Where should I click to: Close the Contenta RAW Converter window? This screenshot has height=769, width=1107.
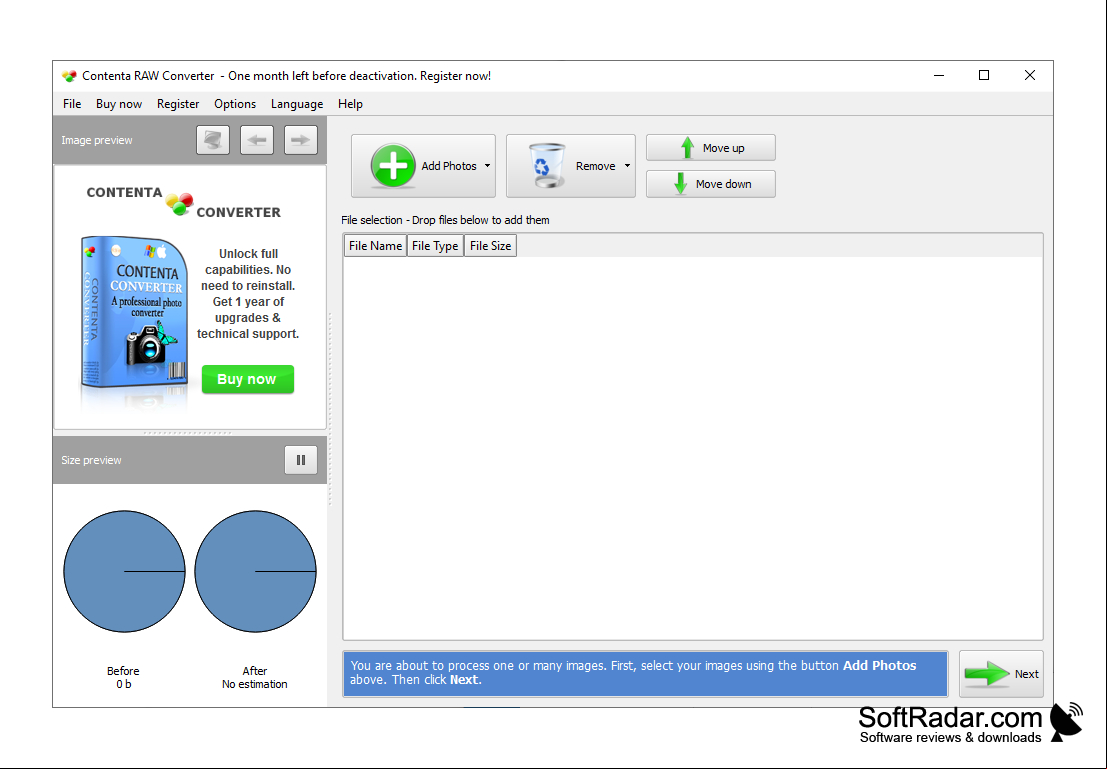[x=1030, y=76]
